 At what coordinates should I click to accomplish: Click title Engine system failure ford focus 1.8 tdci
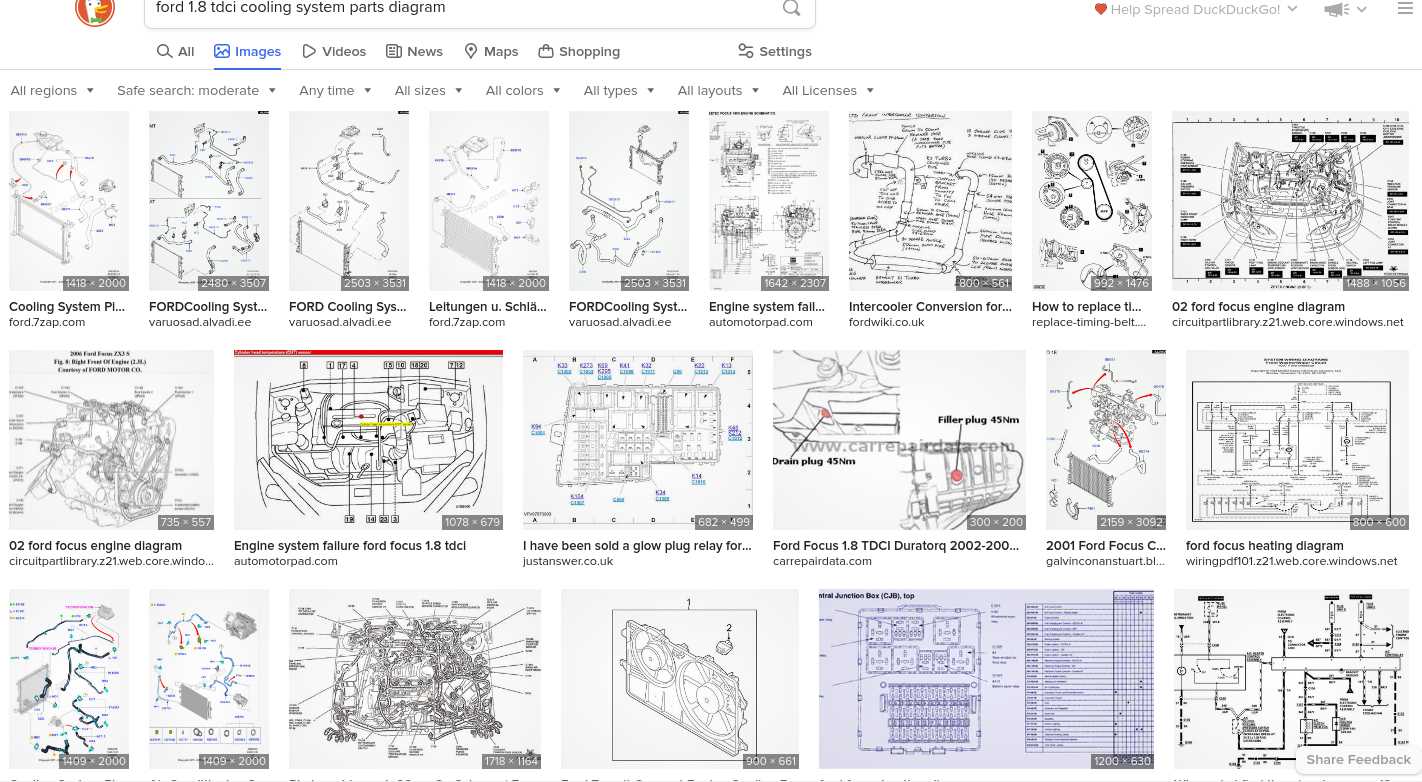click(350, 546)
